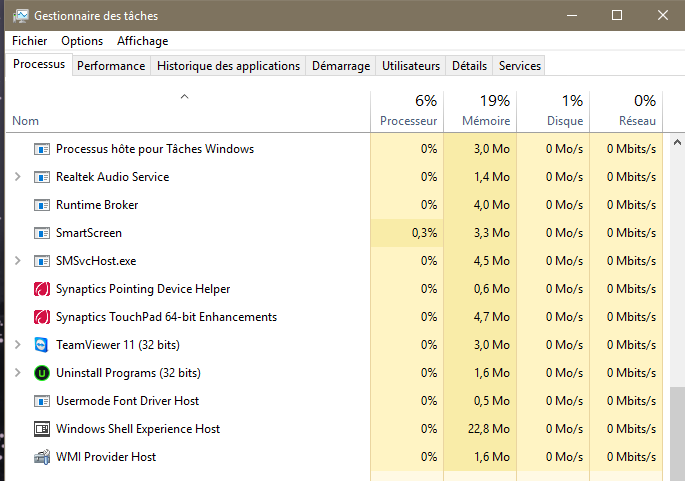Select the SmartScreen process name

click(x=89, y=233)
